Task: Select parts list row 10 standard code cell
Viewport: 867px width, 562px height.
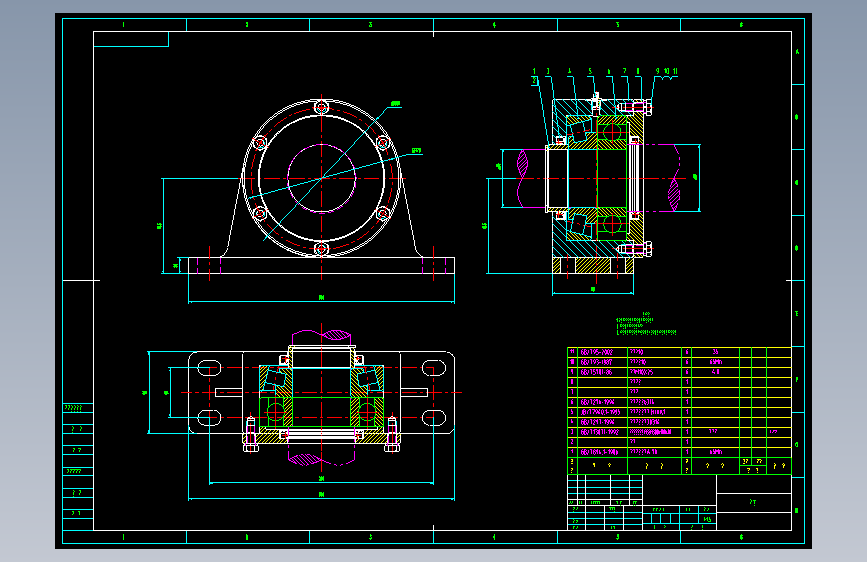Action: [603, 362]
